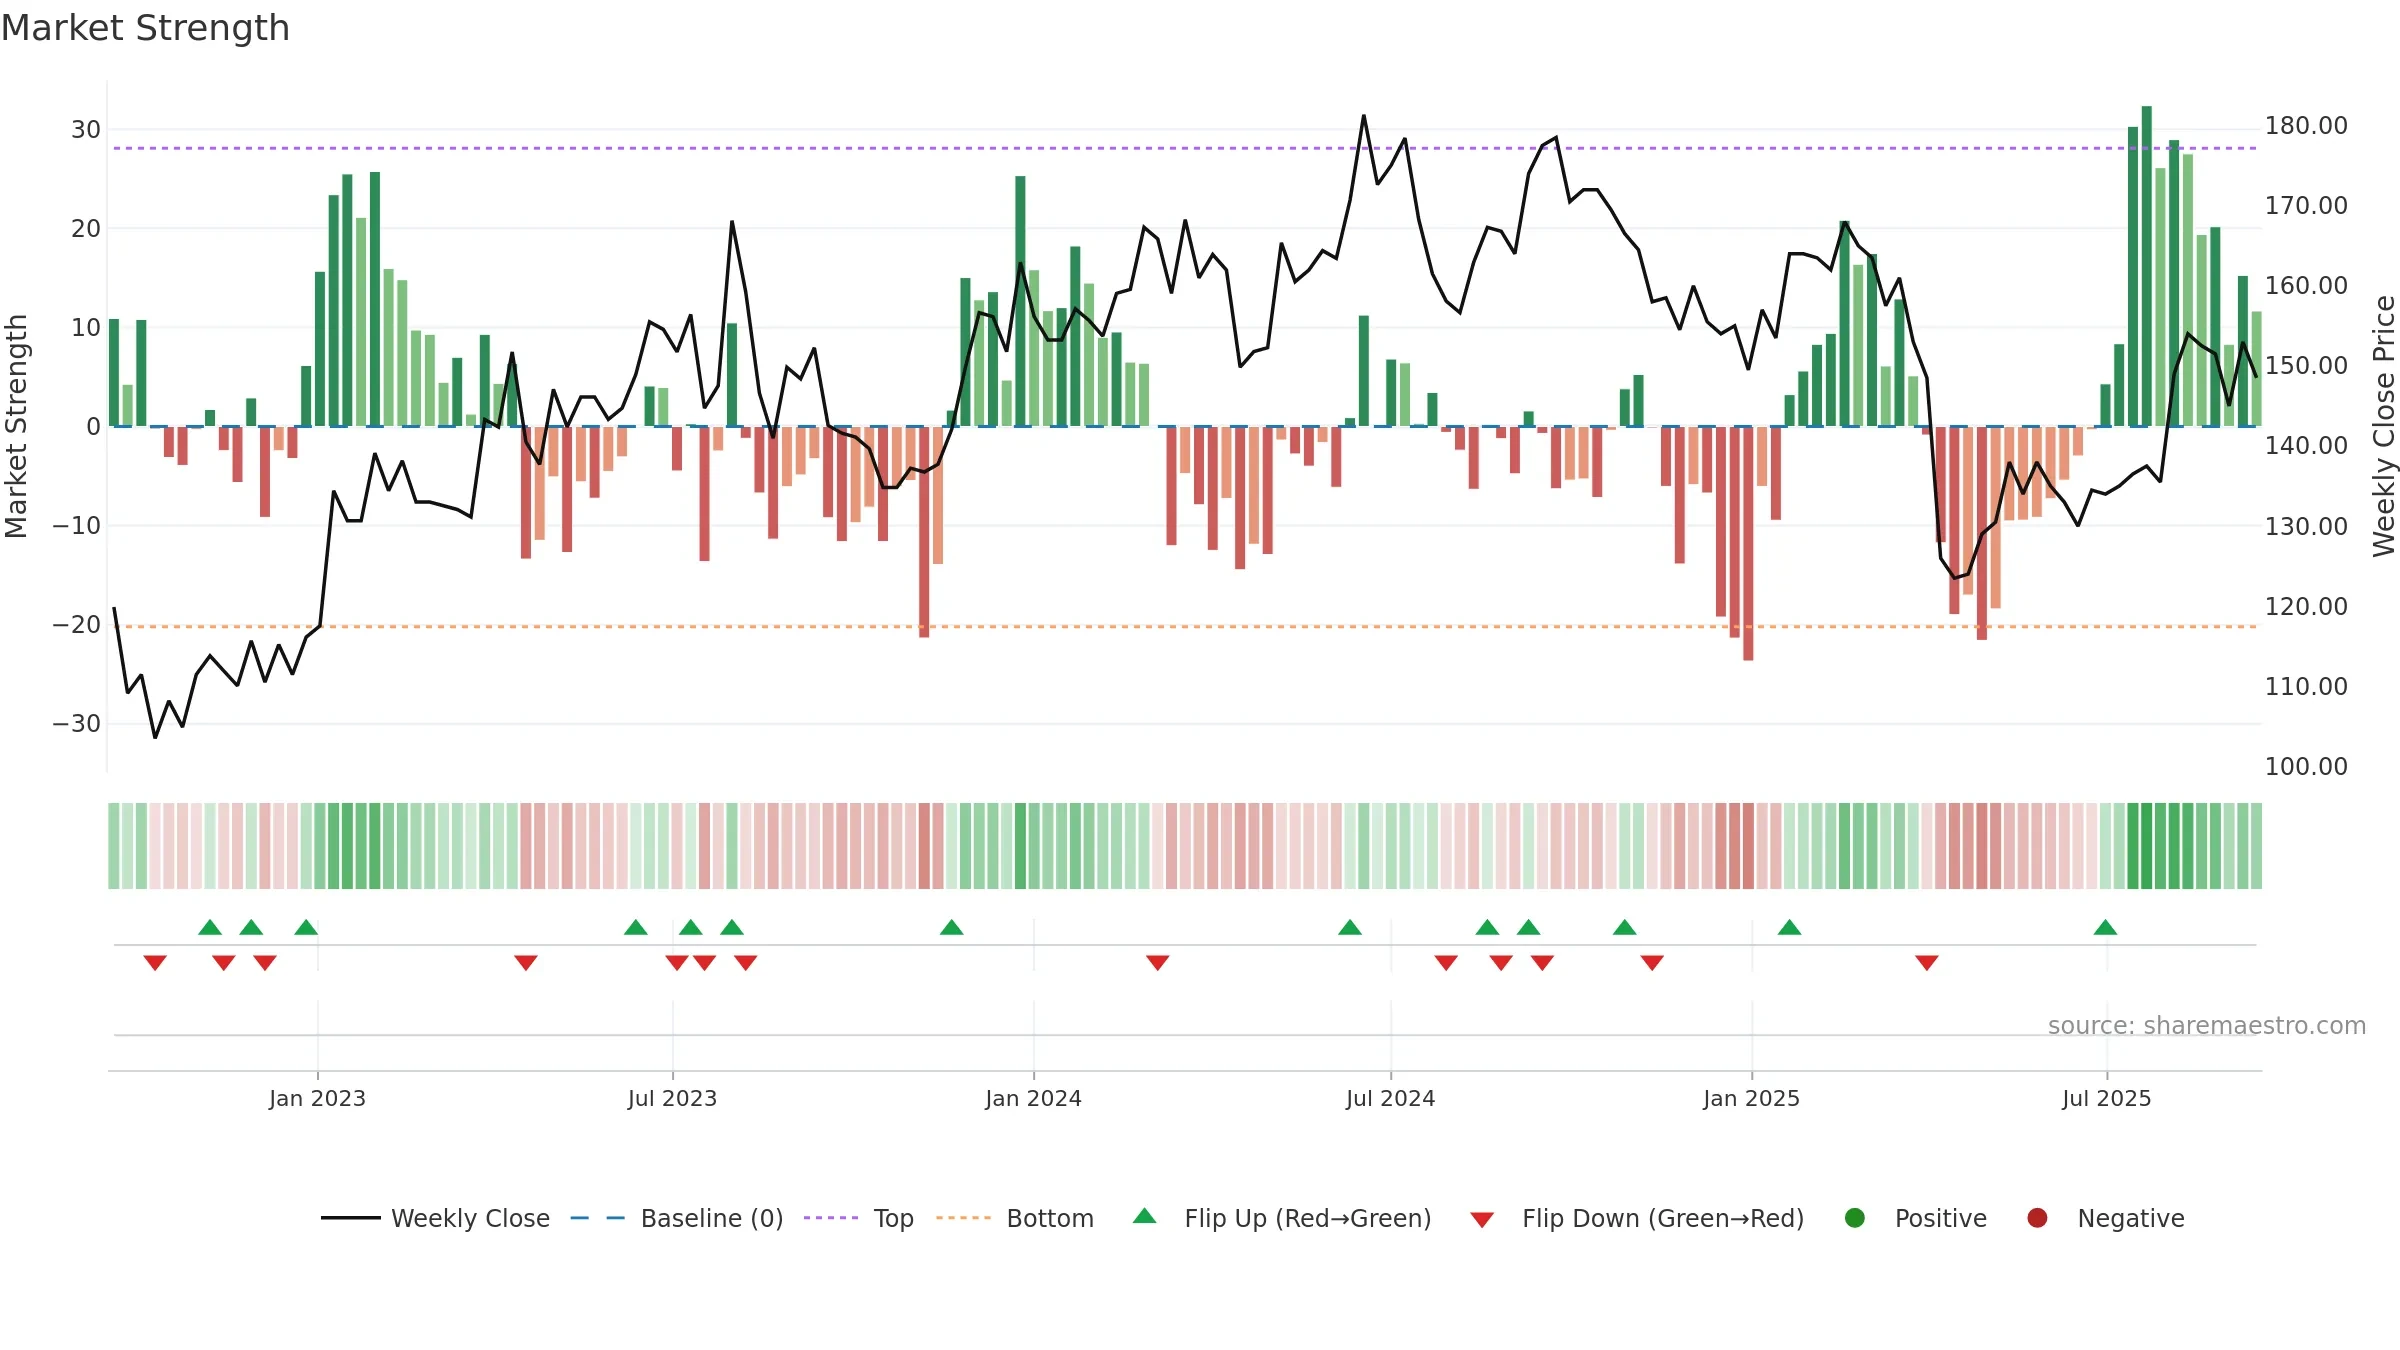Click the 150.00 price tick label
Screen dimensions: 2400x1350
pyautogui.click(x=2306, y=365)
